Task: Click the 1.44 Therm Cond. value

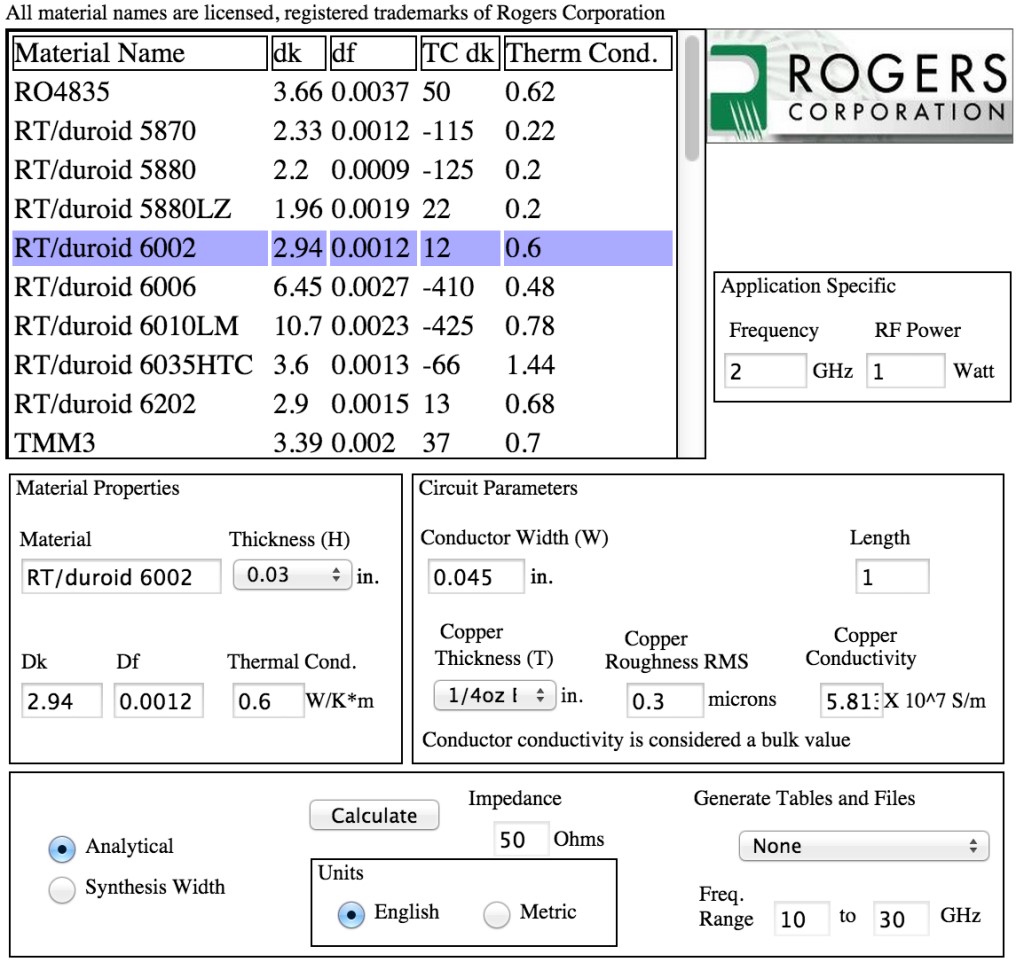Action: coord(530,365)
